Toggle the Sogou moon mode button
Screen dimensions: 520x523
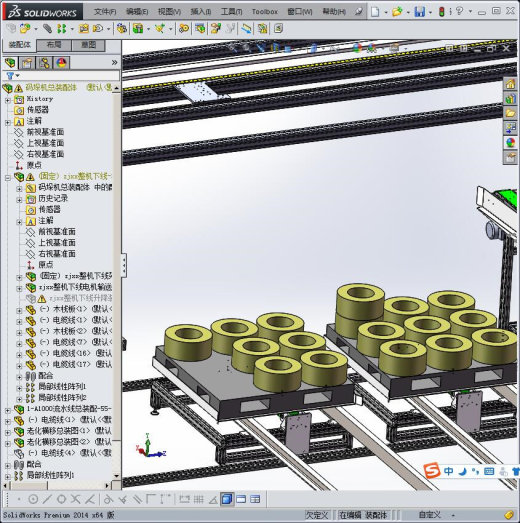[462, 471]
